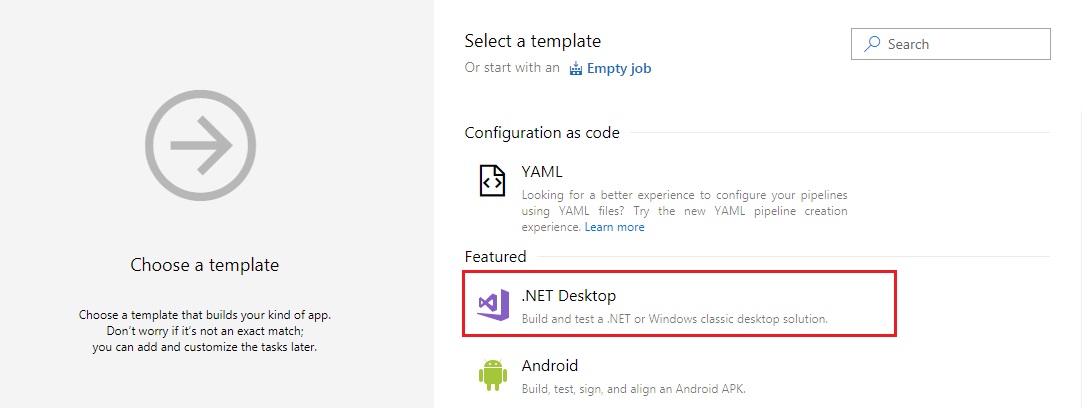Click the .NET Desktop description text
Screen dimensions: 1082x408
[x=674, y=320]
